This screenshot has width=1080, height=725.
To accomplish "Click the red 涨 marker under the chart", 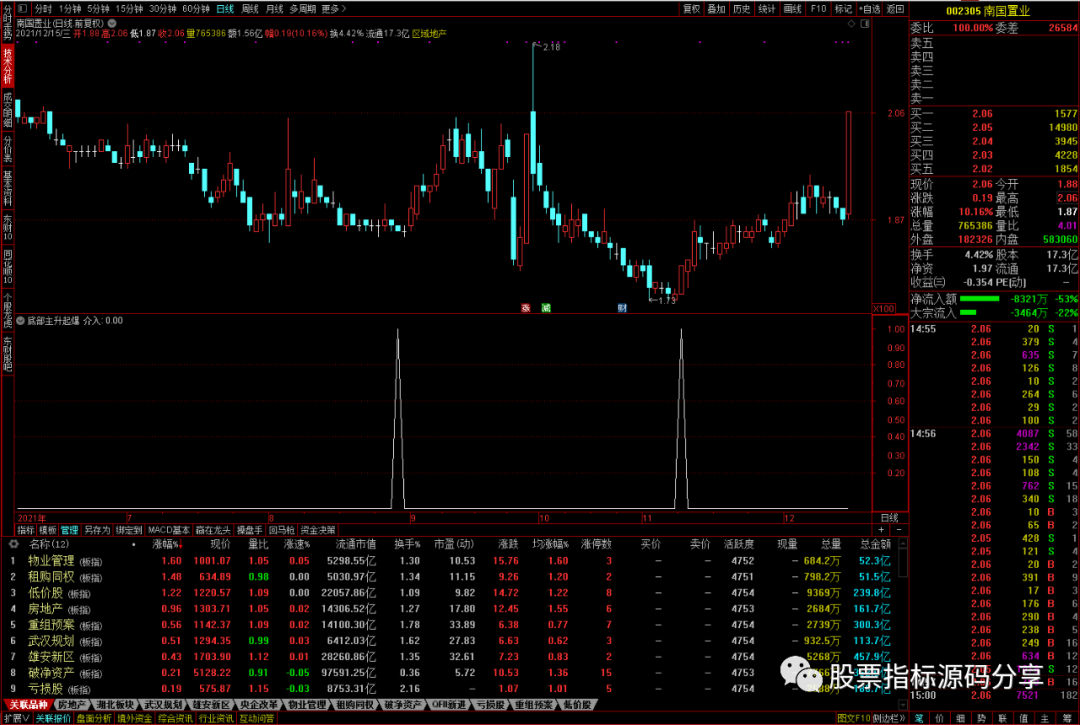I will pos(526,308).
